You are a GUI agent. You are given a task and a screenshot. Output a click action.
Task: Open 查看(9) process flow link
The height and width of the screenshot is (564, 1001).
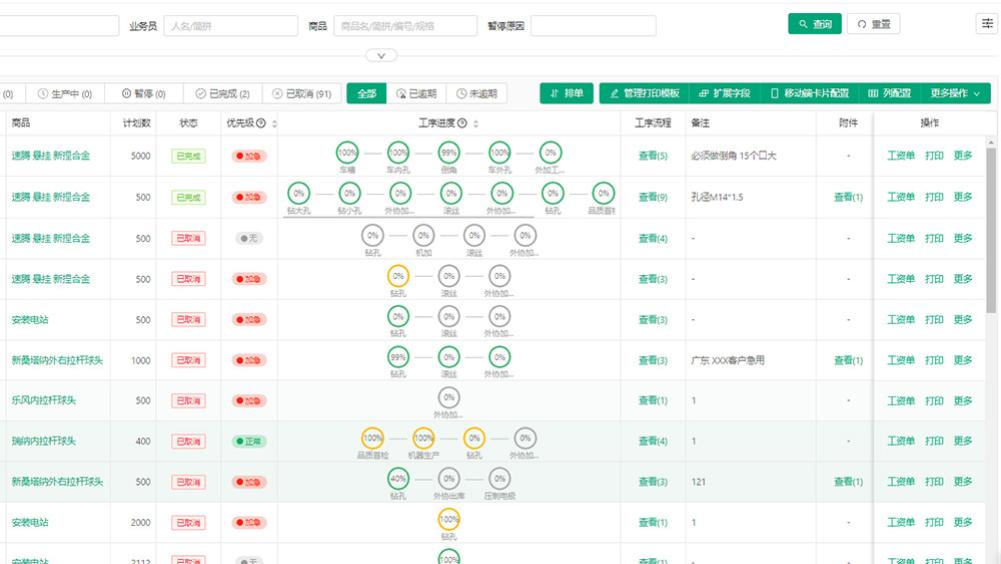point(652,197)
